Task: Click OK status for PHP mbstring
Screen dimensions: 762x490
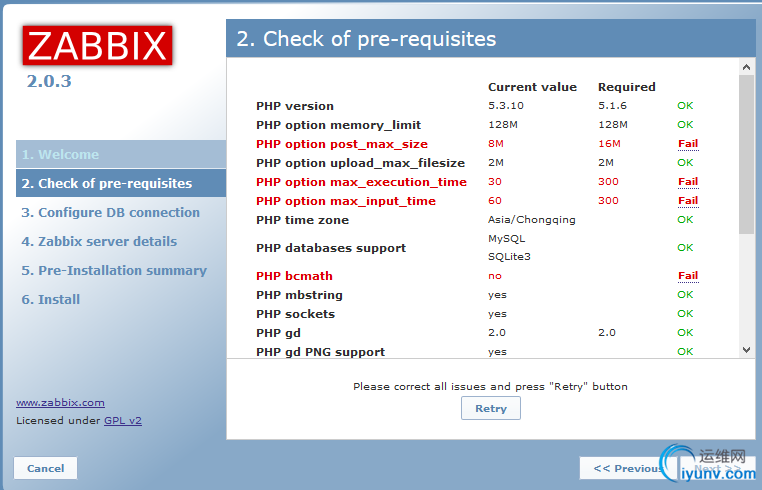Action: click(x=685, y=295)
